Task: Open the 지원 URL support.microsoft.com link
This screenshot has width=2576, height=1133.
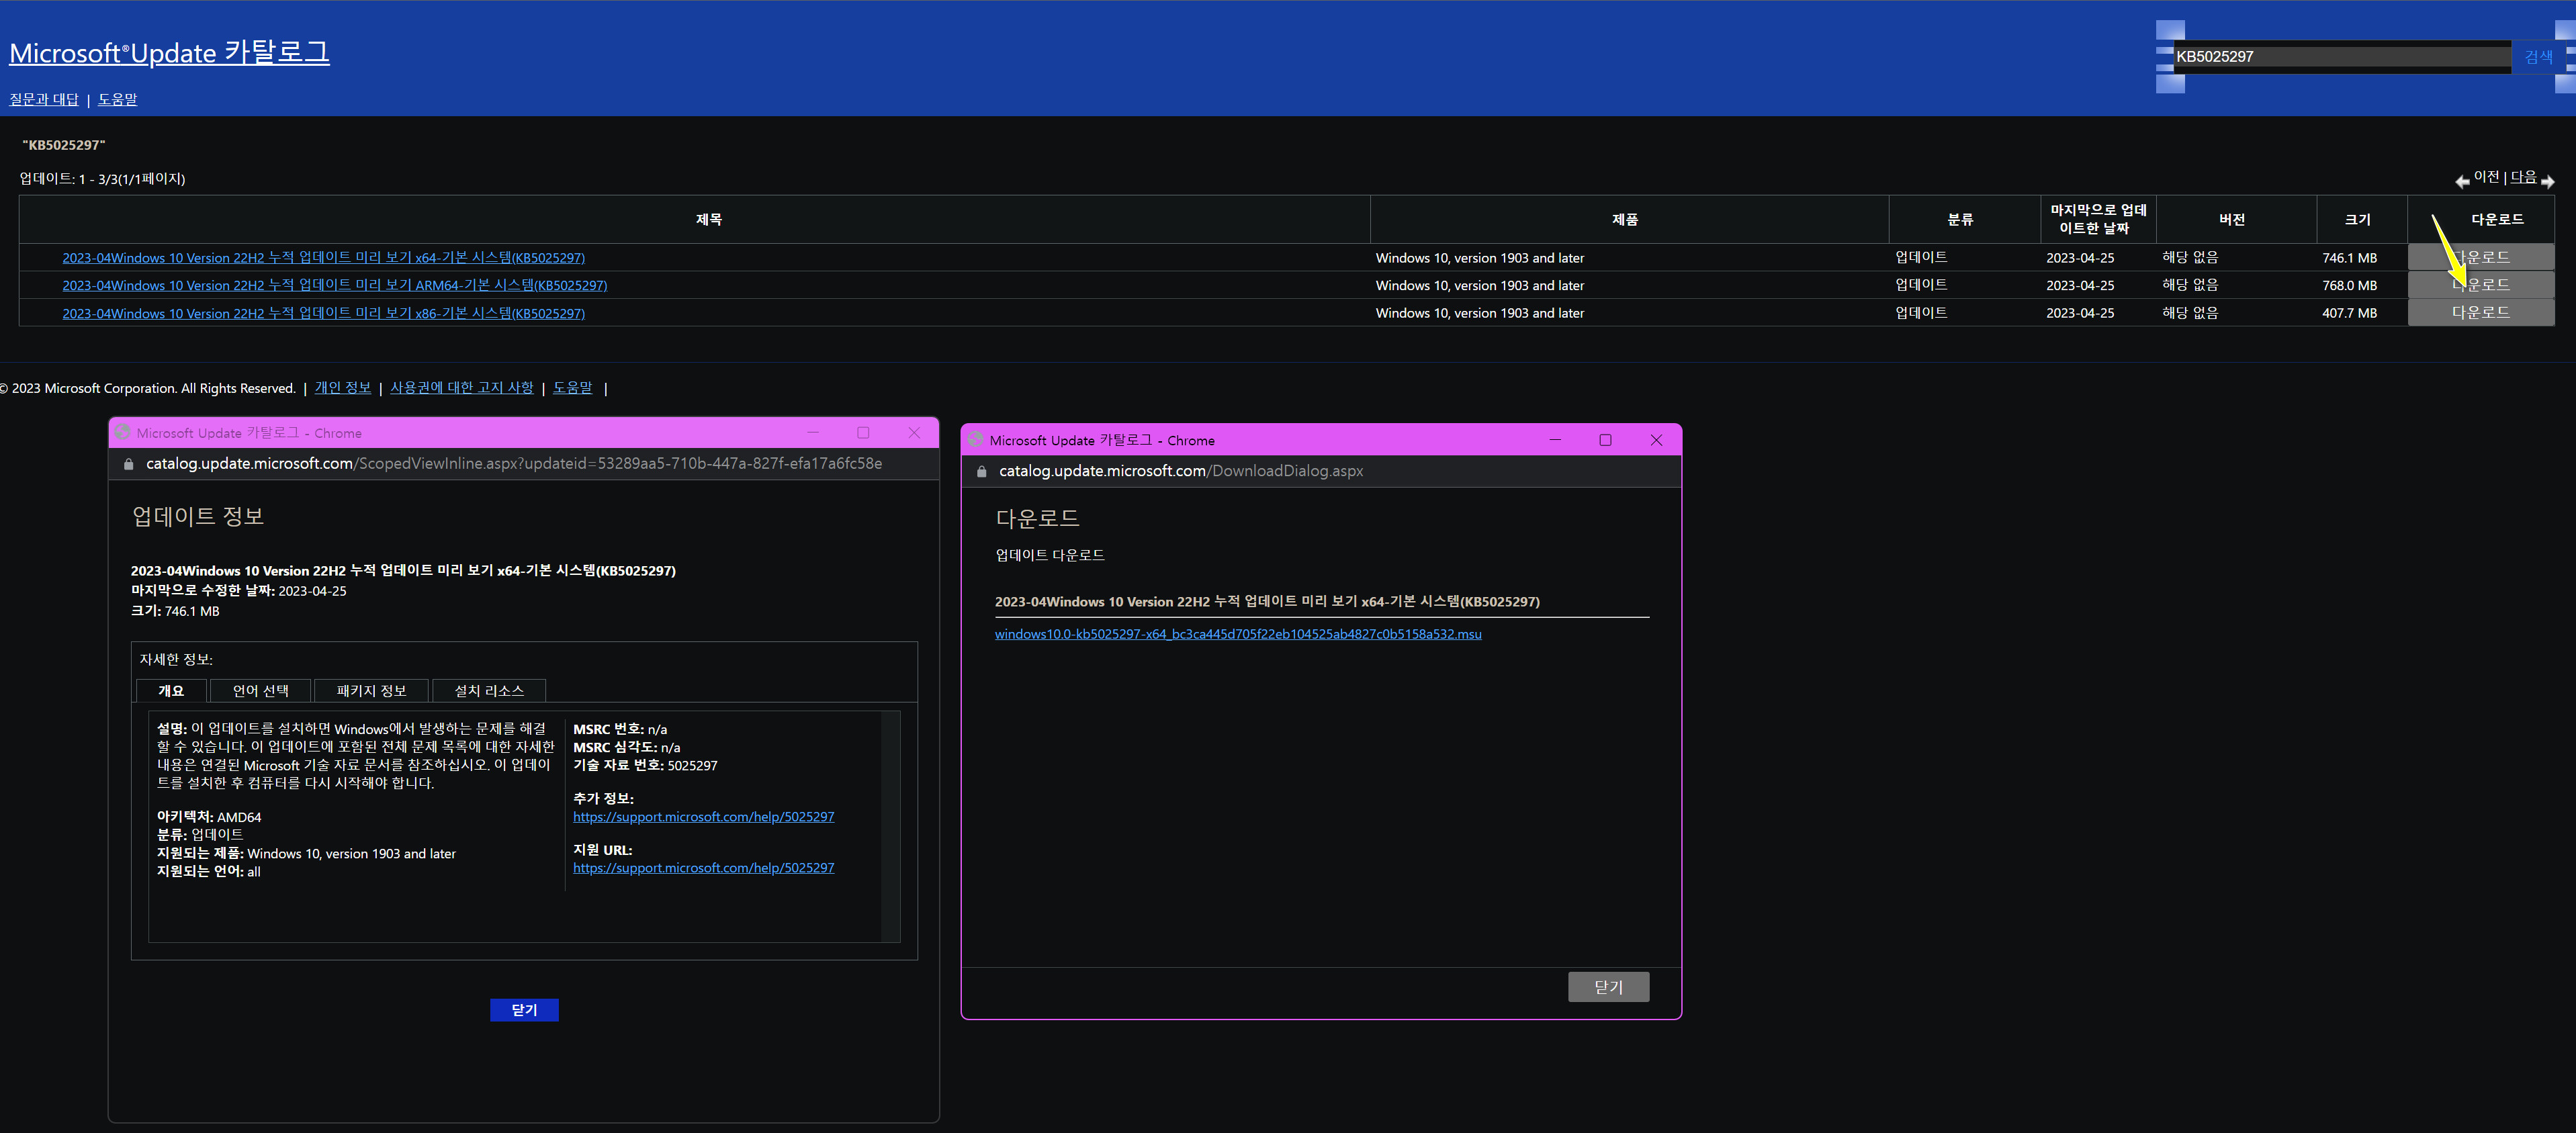Action: click(703, 868)
